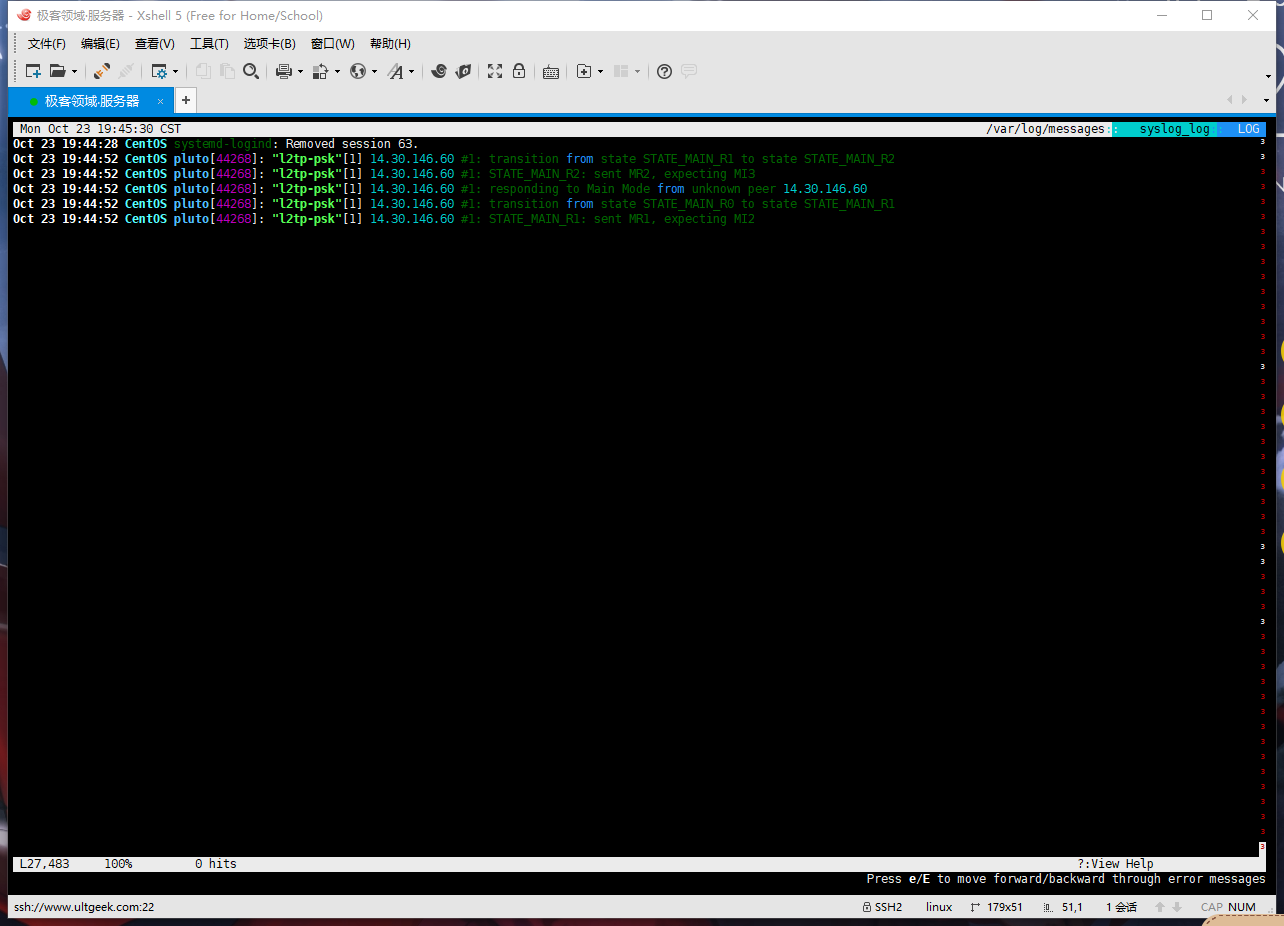Image resolution: width=1284 pixels, height=926 pixels.
Task: Expand the new tab group dropdown arrow
Action: (600, 72)
